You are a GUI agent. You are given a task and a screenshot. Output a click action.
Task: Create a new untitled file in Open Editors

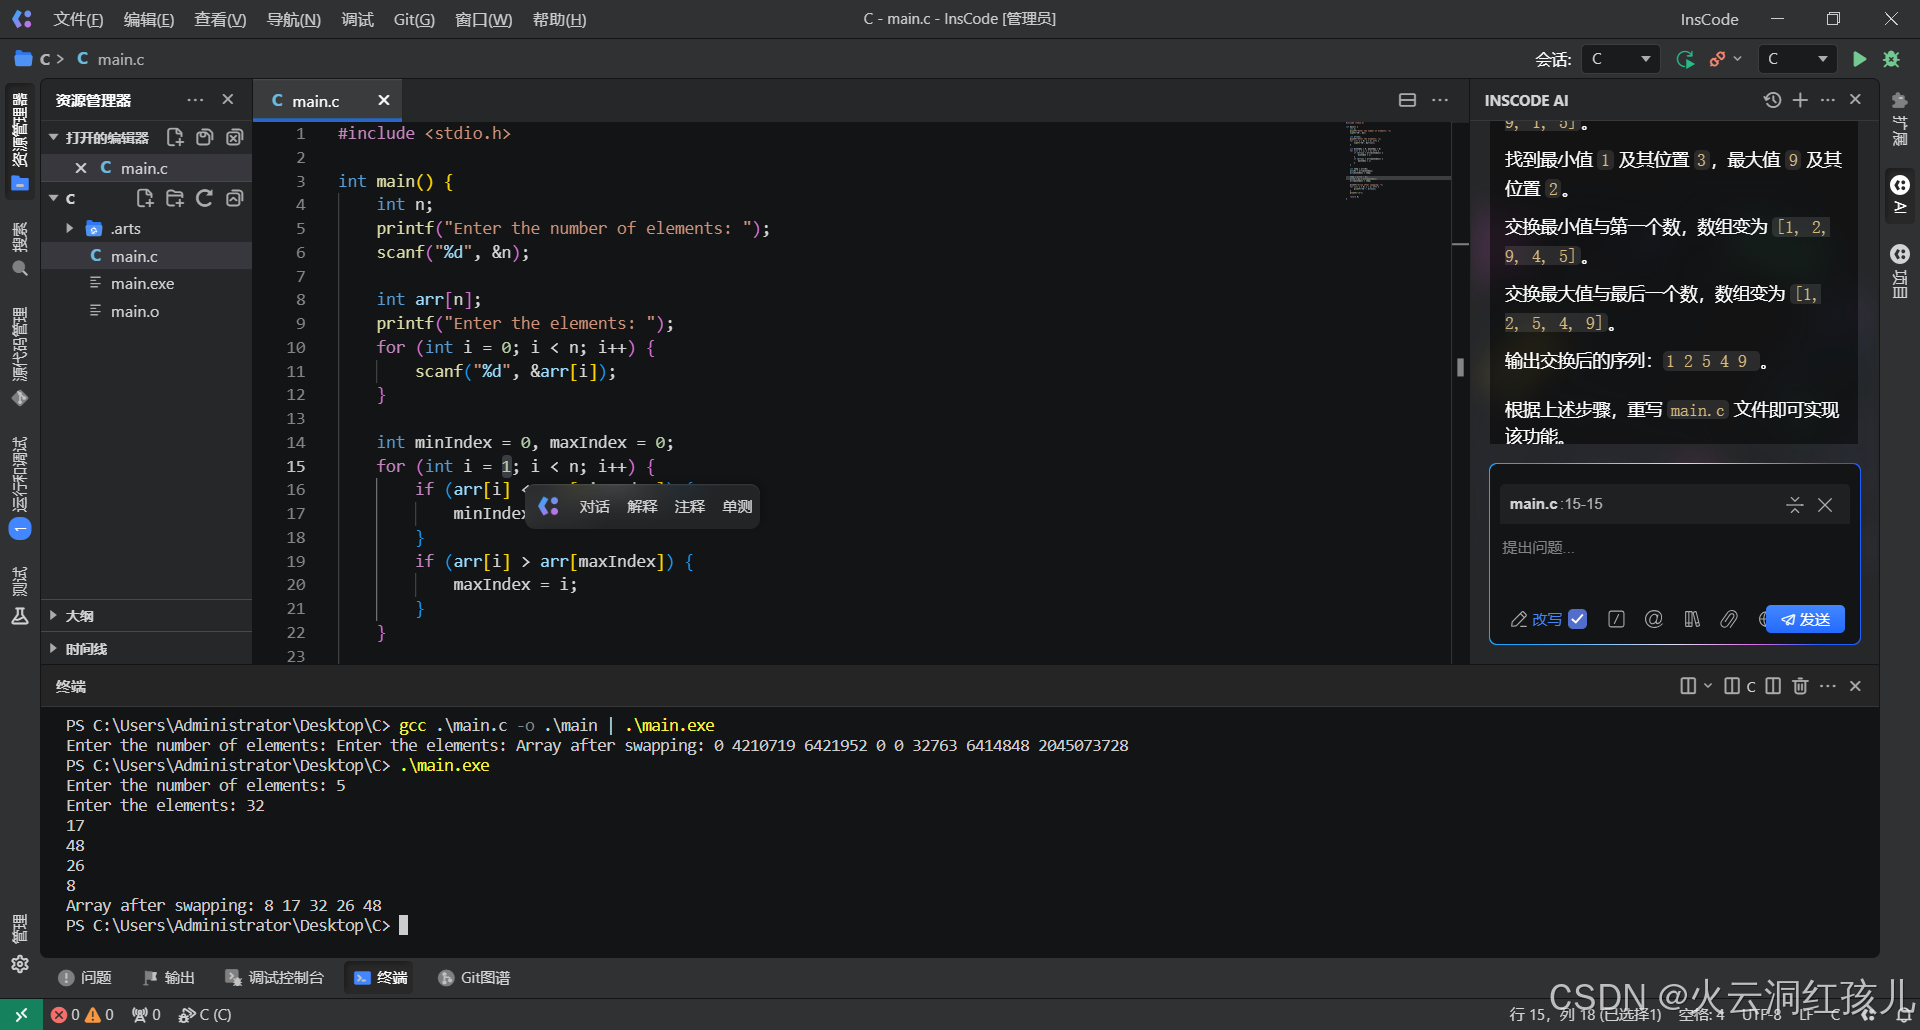(175, 137)
